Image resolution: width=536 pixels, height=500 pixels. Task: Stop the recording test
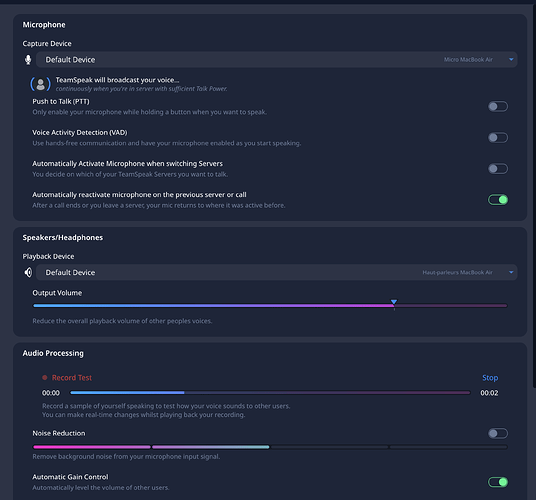(490, 378)
